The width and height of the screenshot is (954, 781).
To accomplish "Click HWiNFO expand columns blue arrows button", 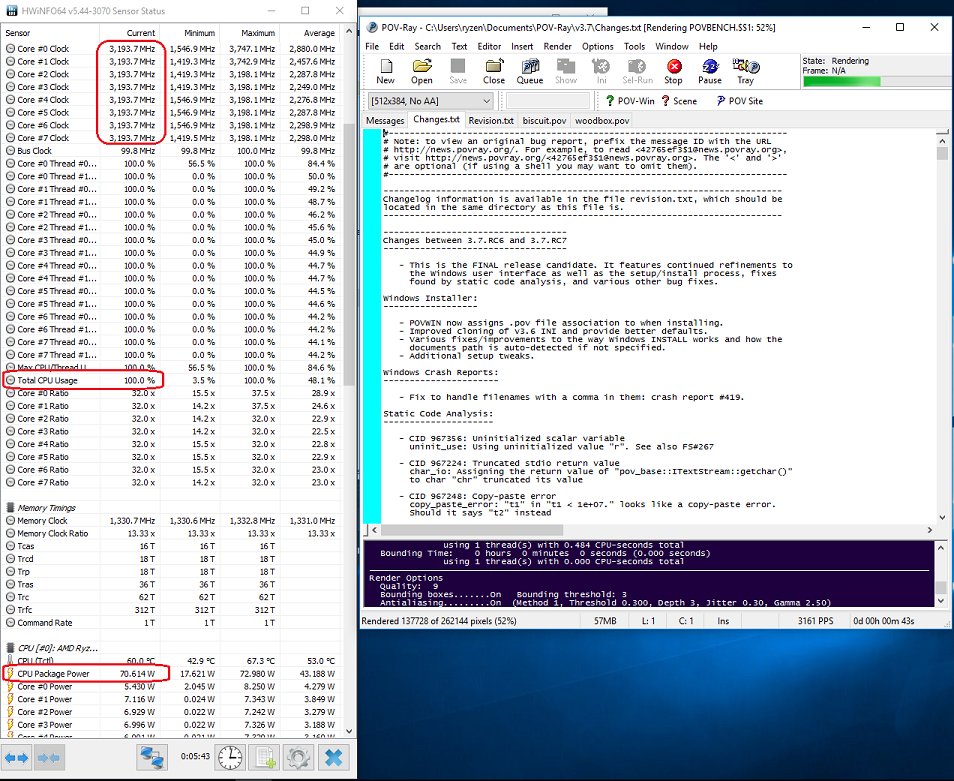I will click(16, 758).
